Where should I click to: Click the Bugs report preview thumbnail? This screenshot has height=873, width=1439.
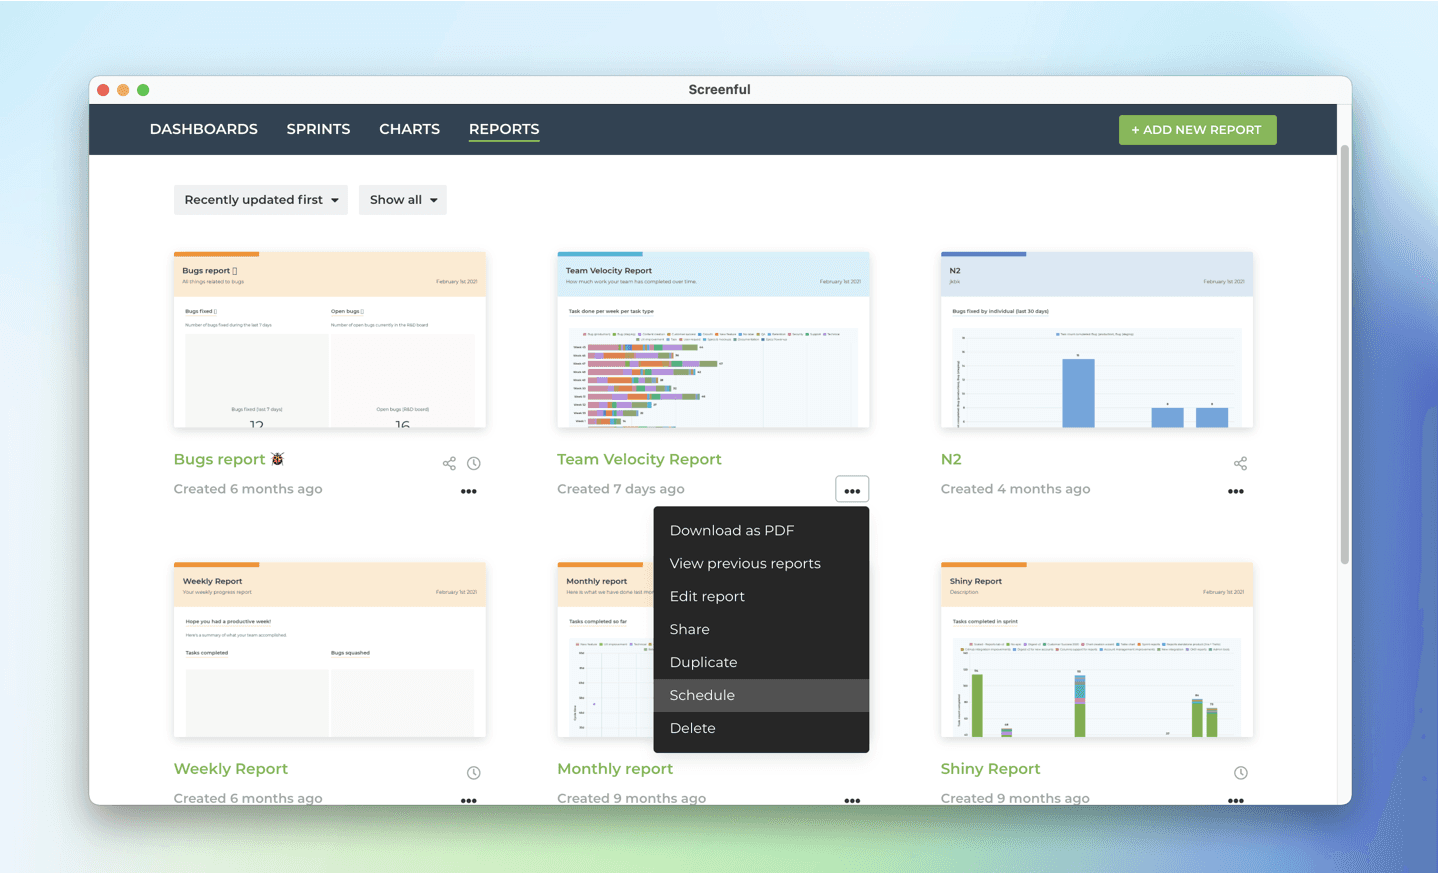click(330, 340)
